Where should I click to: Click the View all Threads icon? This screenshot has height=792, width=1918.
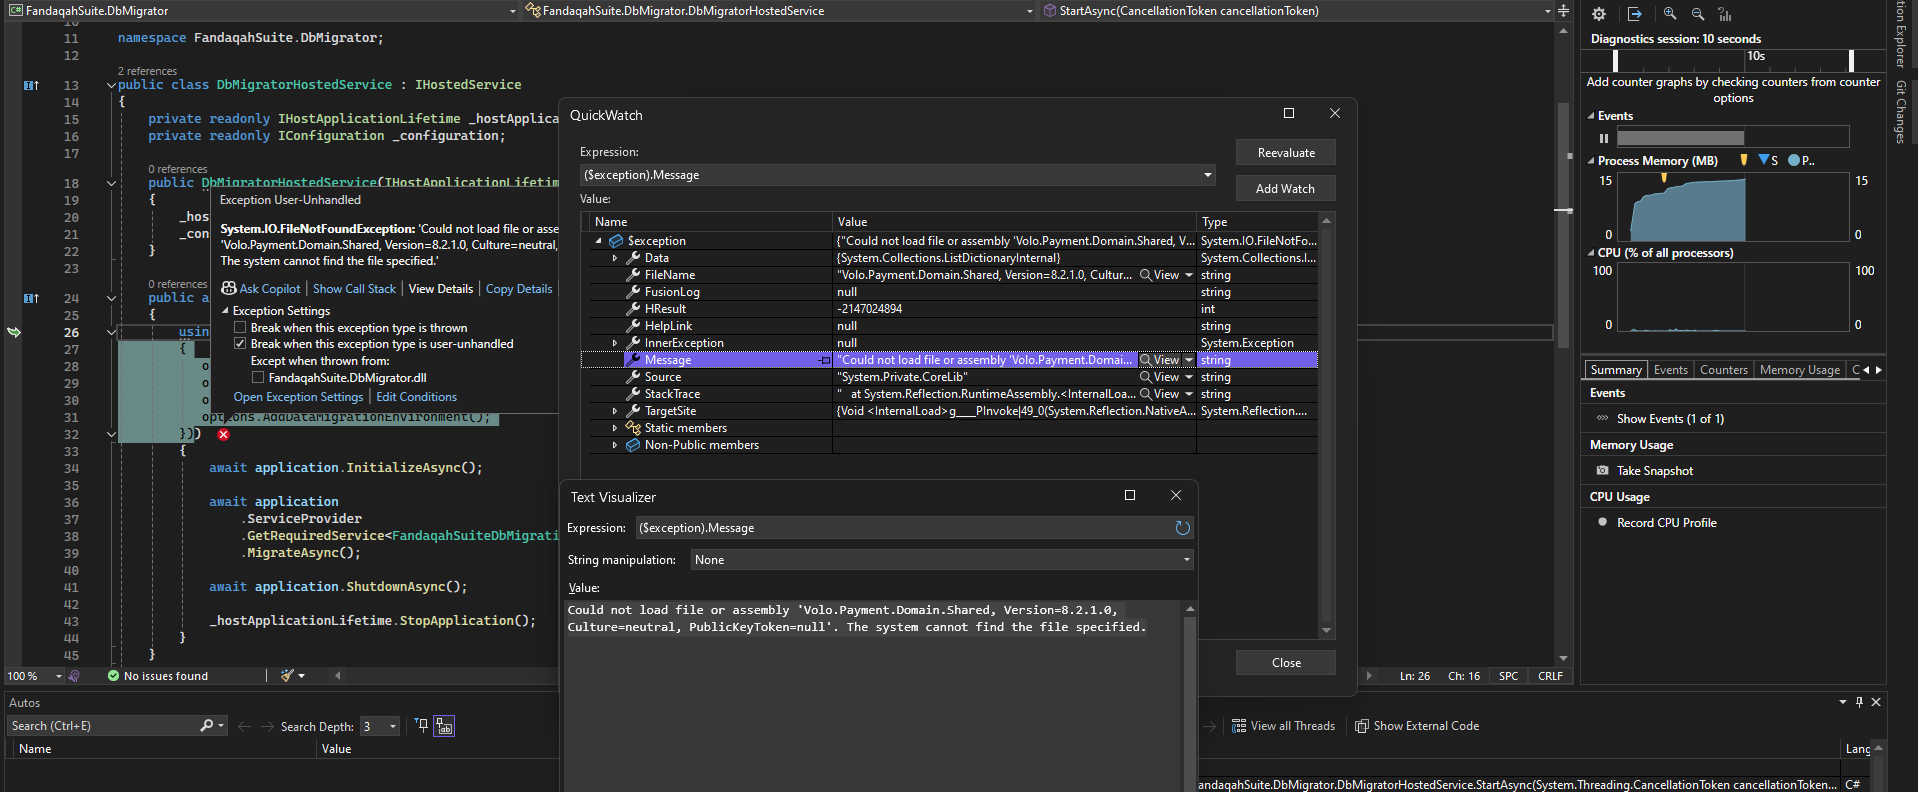click(1239, 726)
